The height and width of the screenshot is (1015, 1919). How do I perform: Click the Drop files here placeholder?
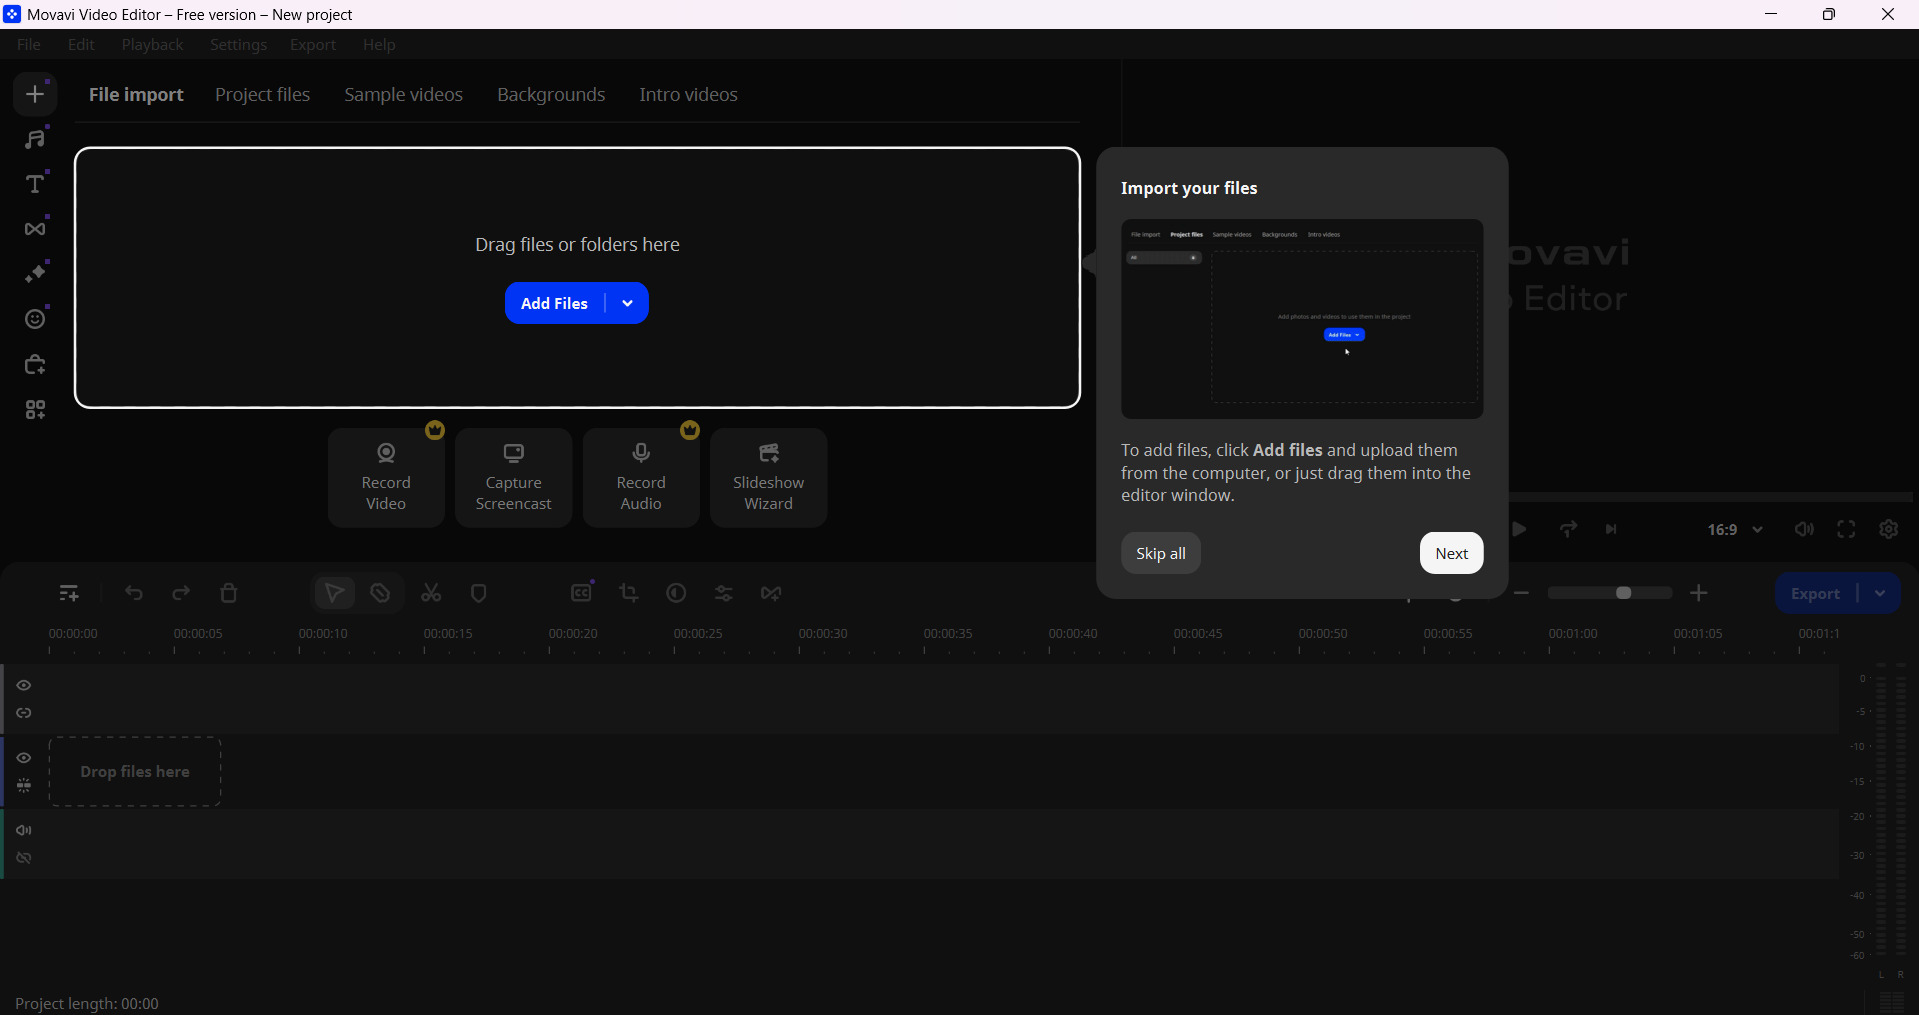(x=135, y=772)
